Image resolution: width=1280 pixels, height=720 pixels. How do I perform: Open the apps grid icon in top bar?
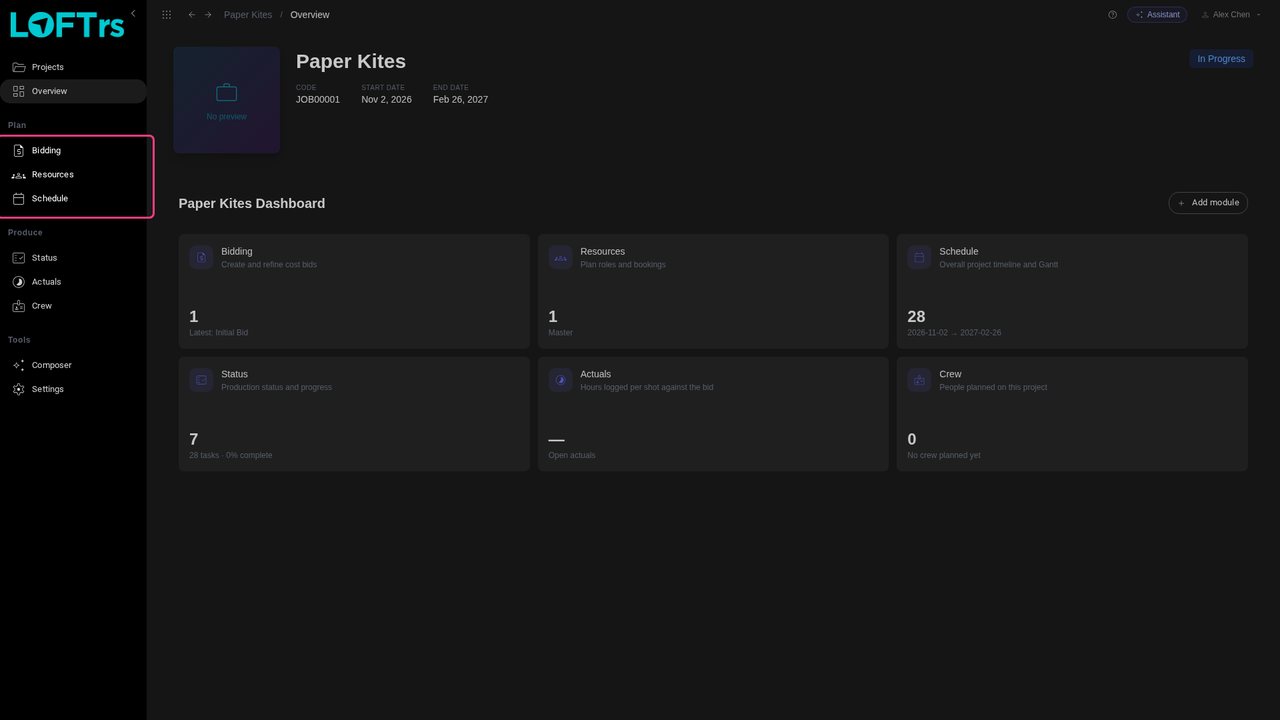click(x=166, y=15)
